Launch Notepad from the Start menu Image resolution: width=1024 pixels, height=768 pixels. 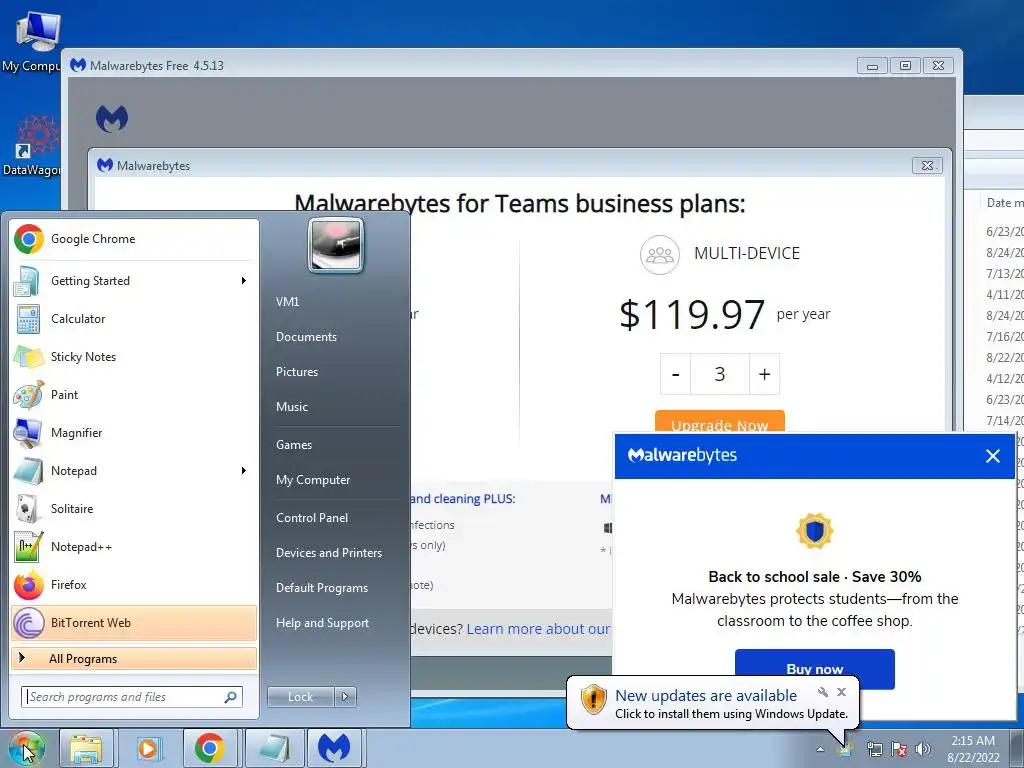[134, 470]
